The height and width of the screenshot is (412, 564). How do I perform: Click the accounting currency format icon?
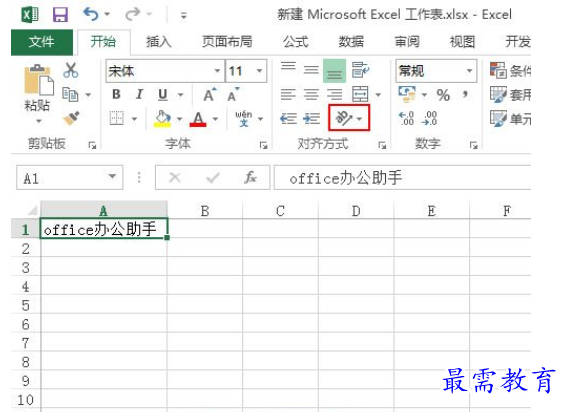click(x=407, y=94)
